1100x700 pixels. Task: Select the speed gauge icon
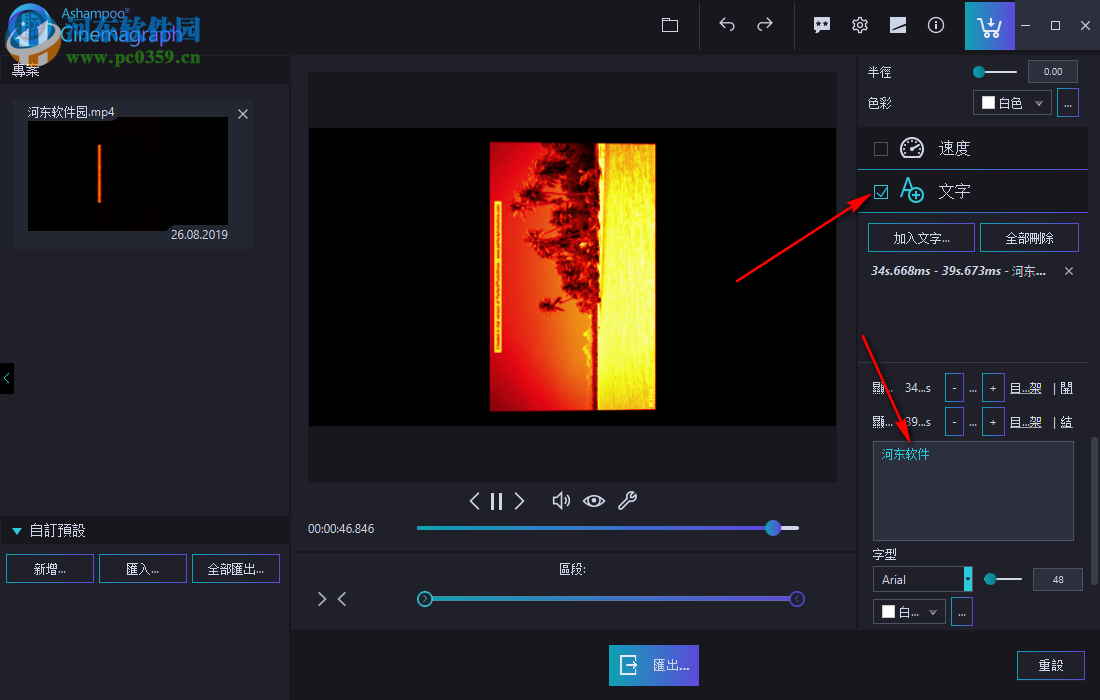click(911, 147)
